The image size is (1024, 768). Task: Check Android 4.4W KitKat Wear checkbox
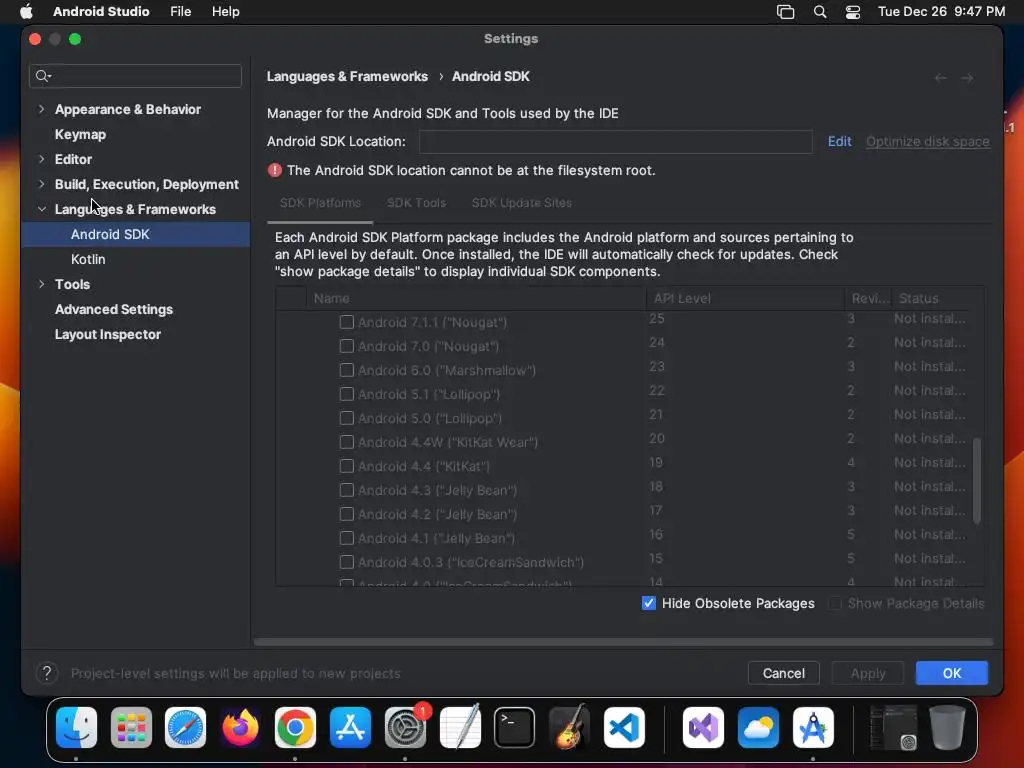347,442
